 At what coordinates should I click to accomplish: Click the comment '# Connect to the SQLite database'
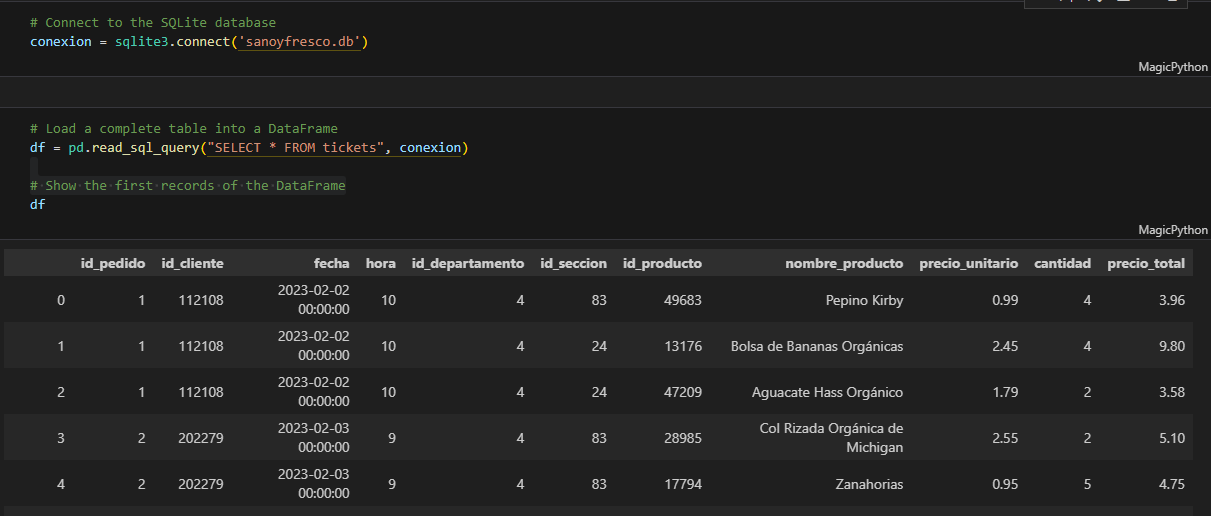153,22
